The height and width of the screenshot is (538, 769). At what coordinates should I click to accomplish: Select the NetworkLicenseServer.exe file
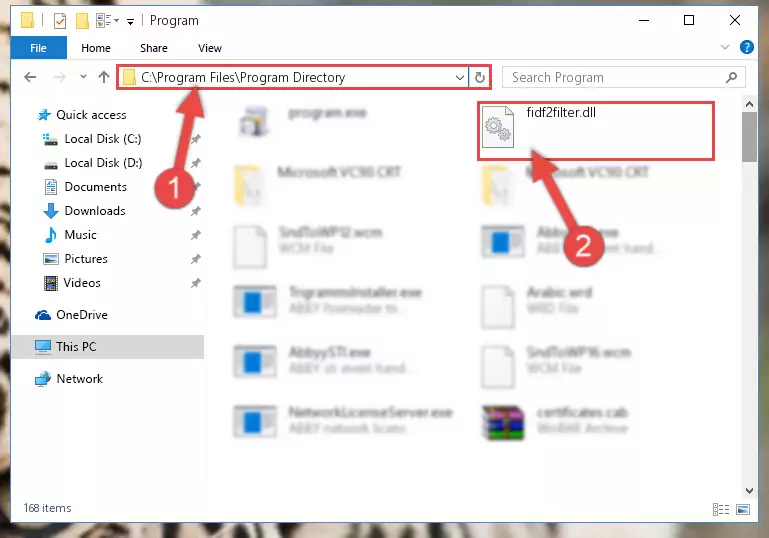370,412
